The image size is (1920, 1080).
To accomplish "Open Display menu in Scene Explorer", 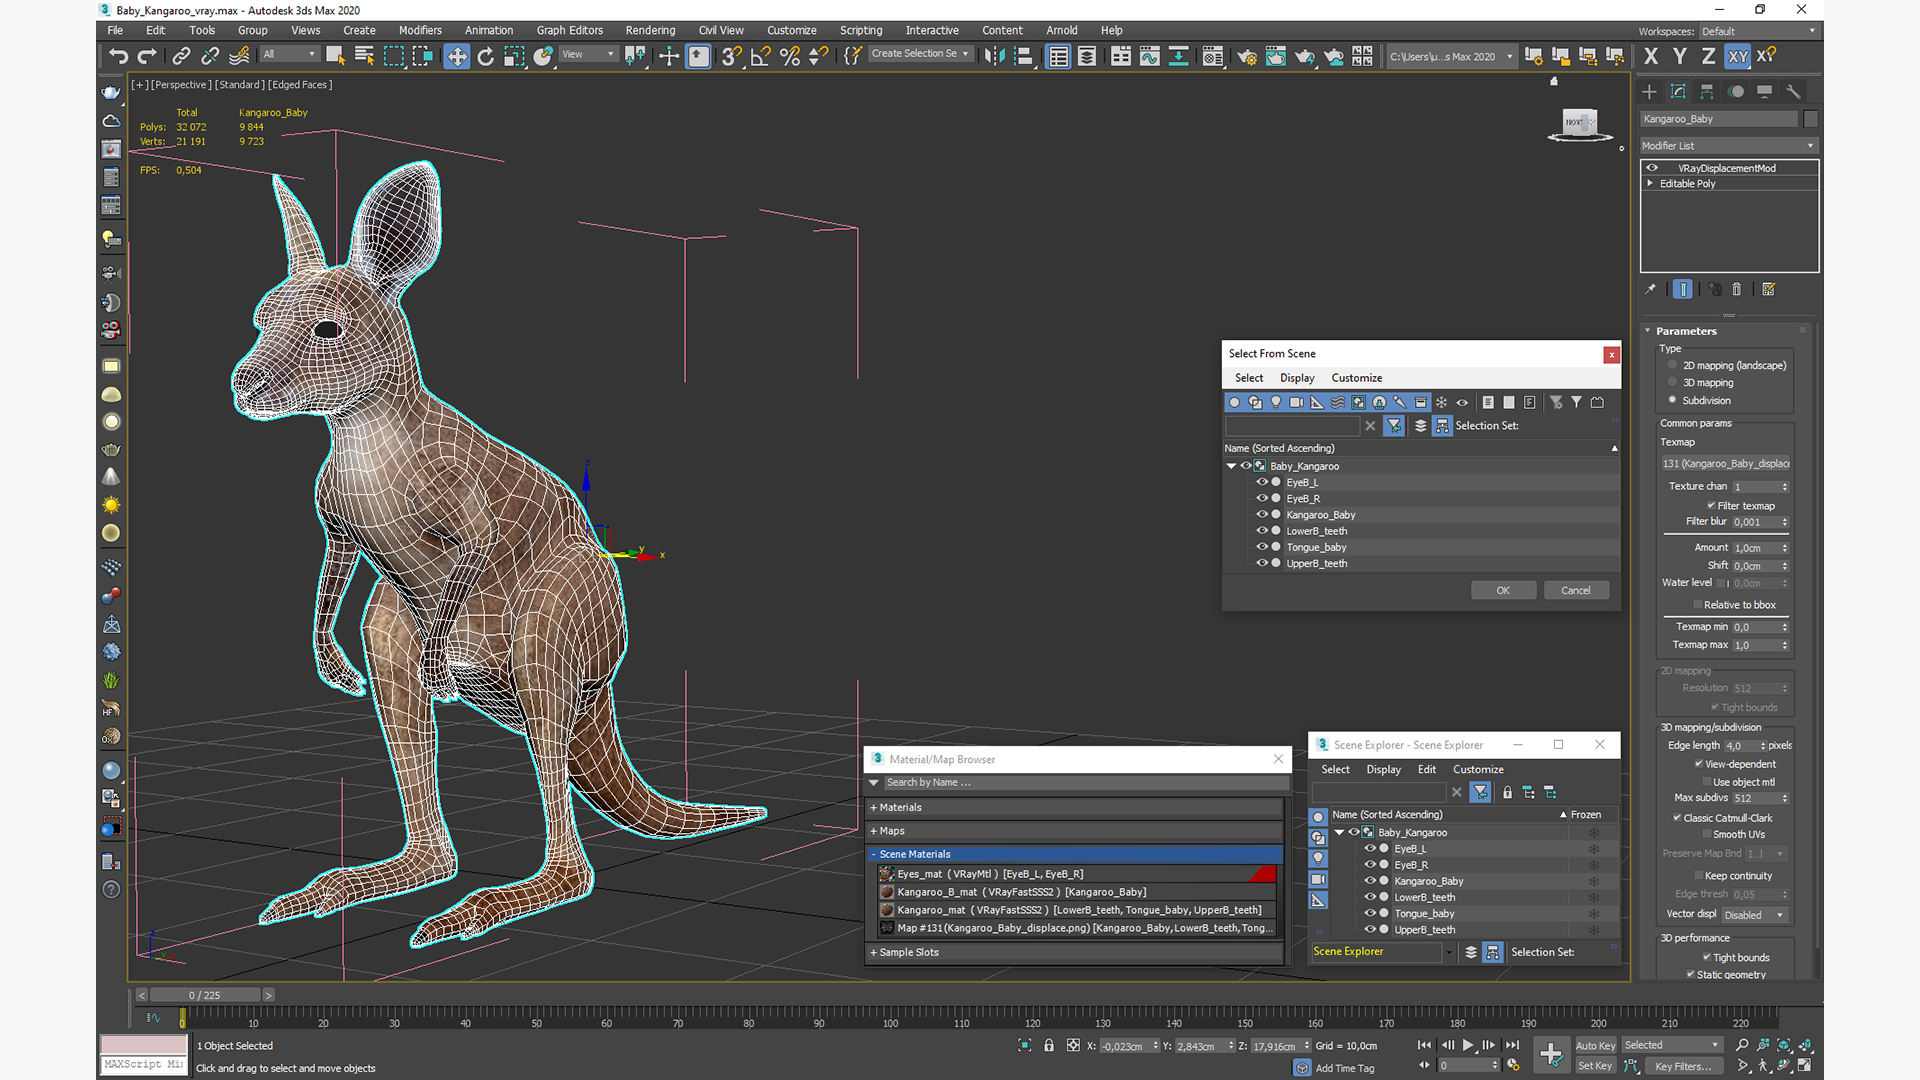I will [x=1384, y=769].
